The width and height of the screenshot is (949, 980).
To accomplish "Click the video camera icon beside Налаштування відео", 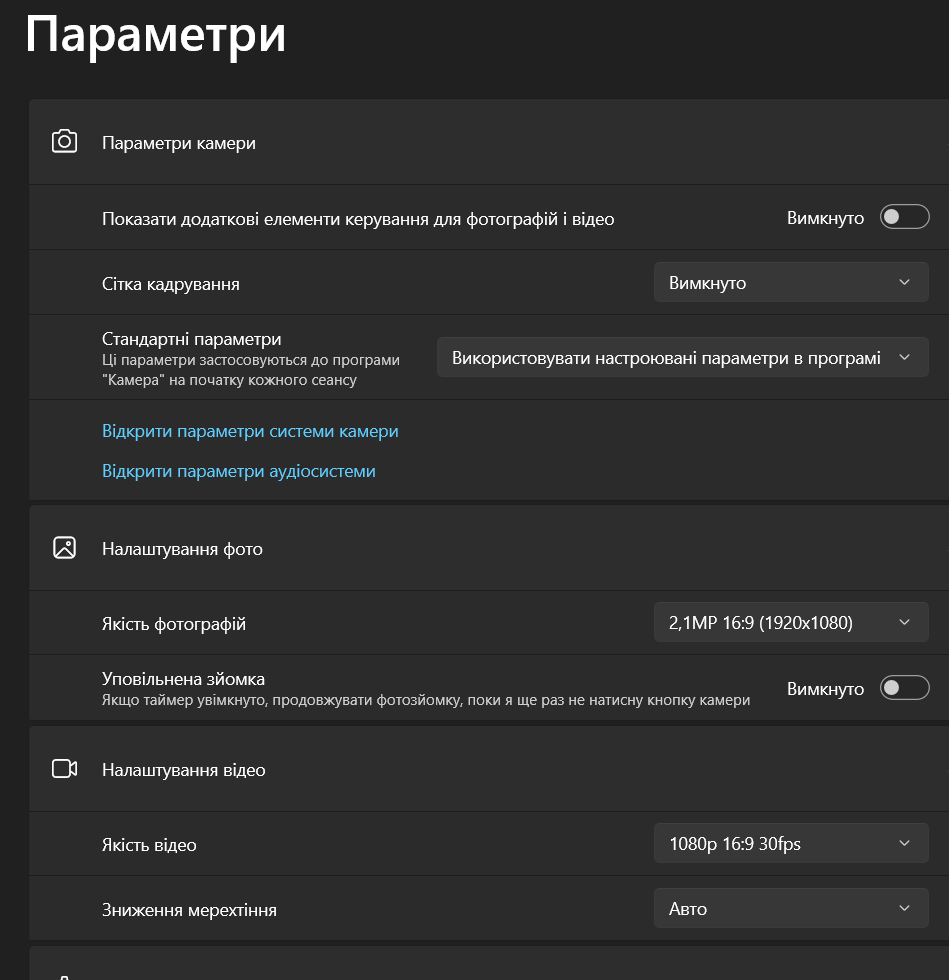I will pyautogui.click(x=64, y=769).
